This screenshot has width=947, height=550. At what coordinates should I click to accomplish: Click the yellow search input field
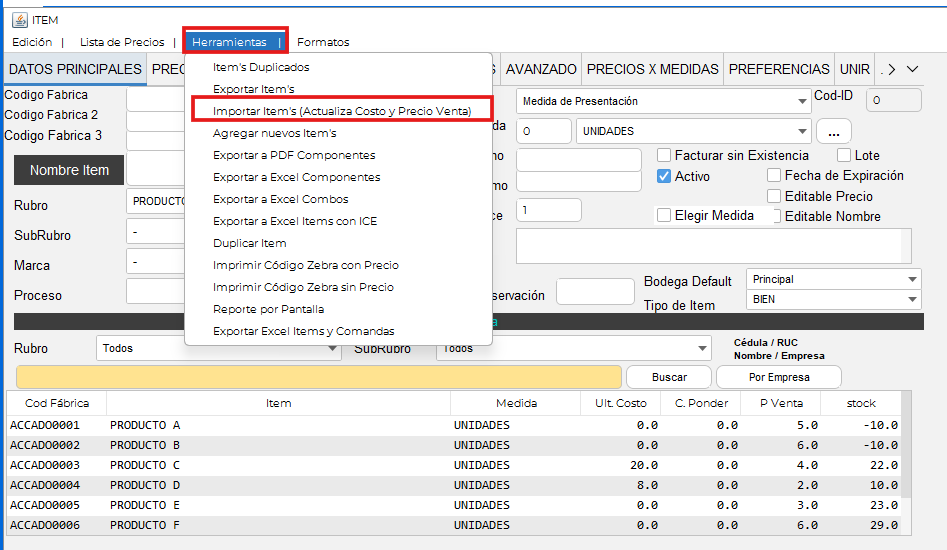(x=319, y=377)
